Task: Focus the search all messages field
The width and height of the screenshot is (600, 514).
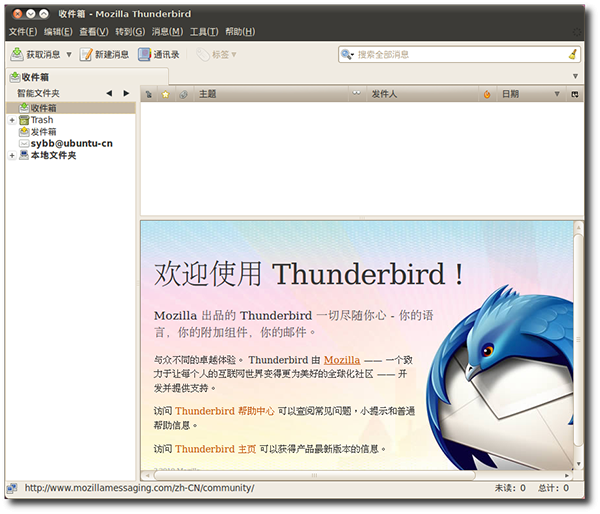Action: (x=461, y=54)
